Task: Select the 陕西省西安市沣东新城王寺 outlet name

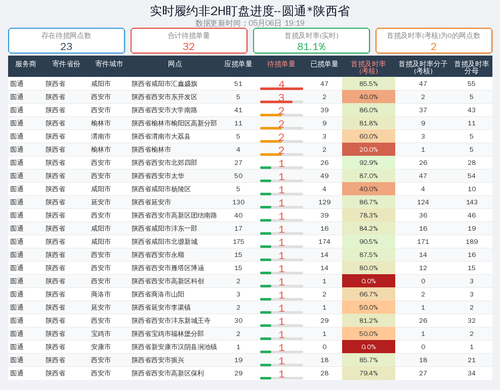Action: [171, 321]
